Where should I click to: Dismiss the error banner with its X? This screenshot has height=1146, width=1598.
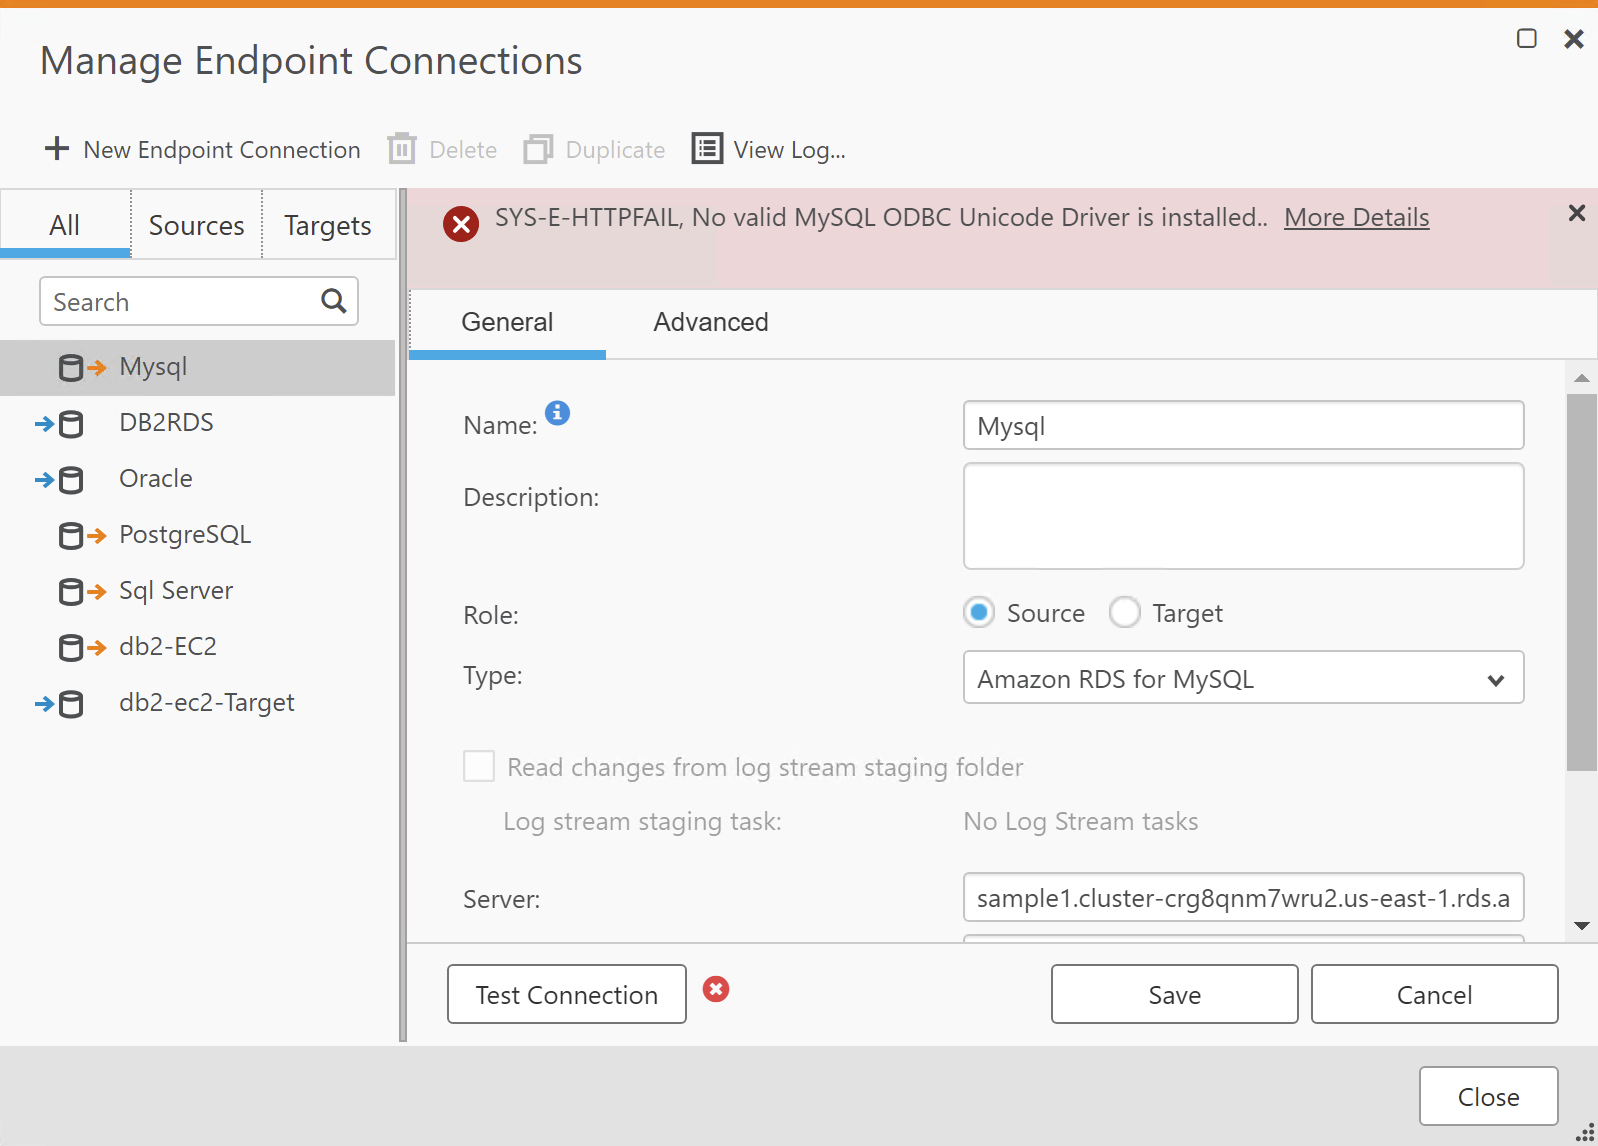1576,213
